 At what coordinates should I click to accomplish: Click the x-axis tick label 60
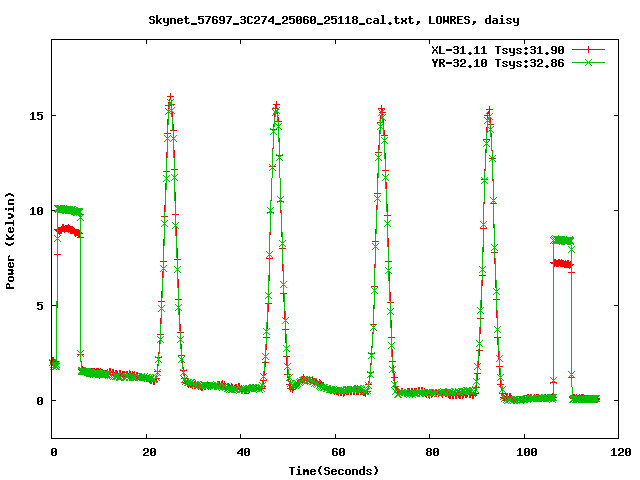tap(338, 452)
